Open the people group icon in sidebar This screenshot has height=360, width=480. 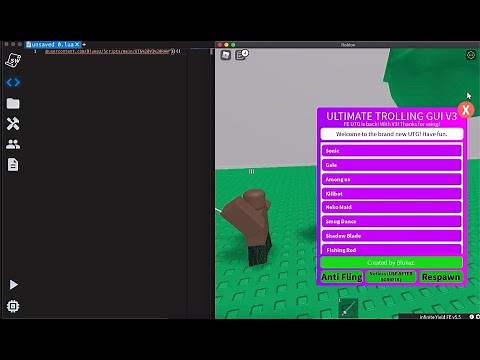click(x=13, y=144)
